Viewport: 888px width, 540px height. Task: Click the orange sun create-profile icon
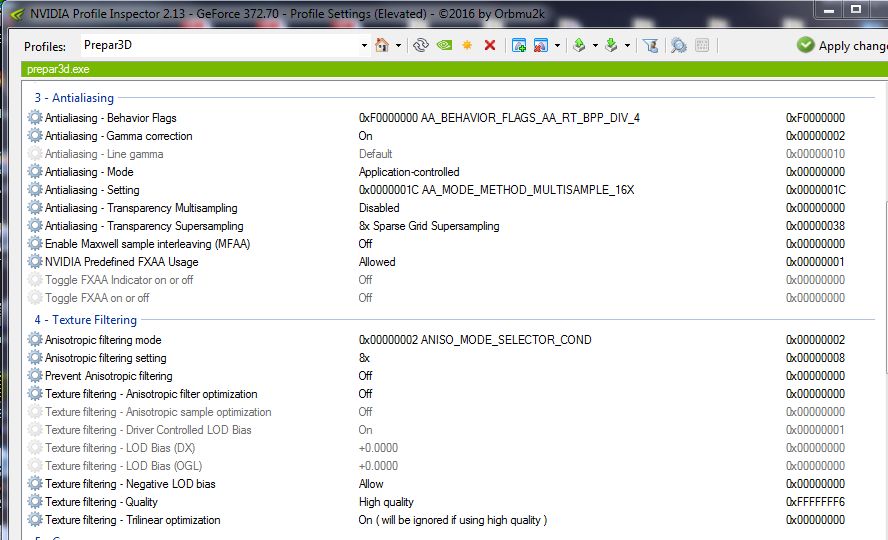(x=467, y=45)
